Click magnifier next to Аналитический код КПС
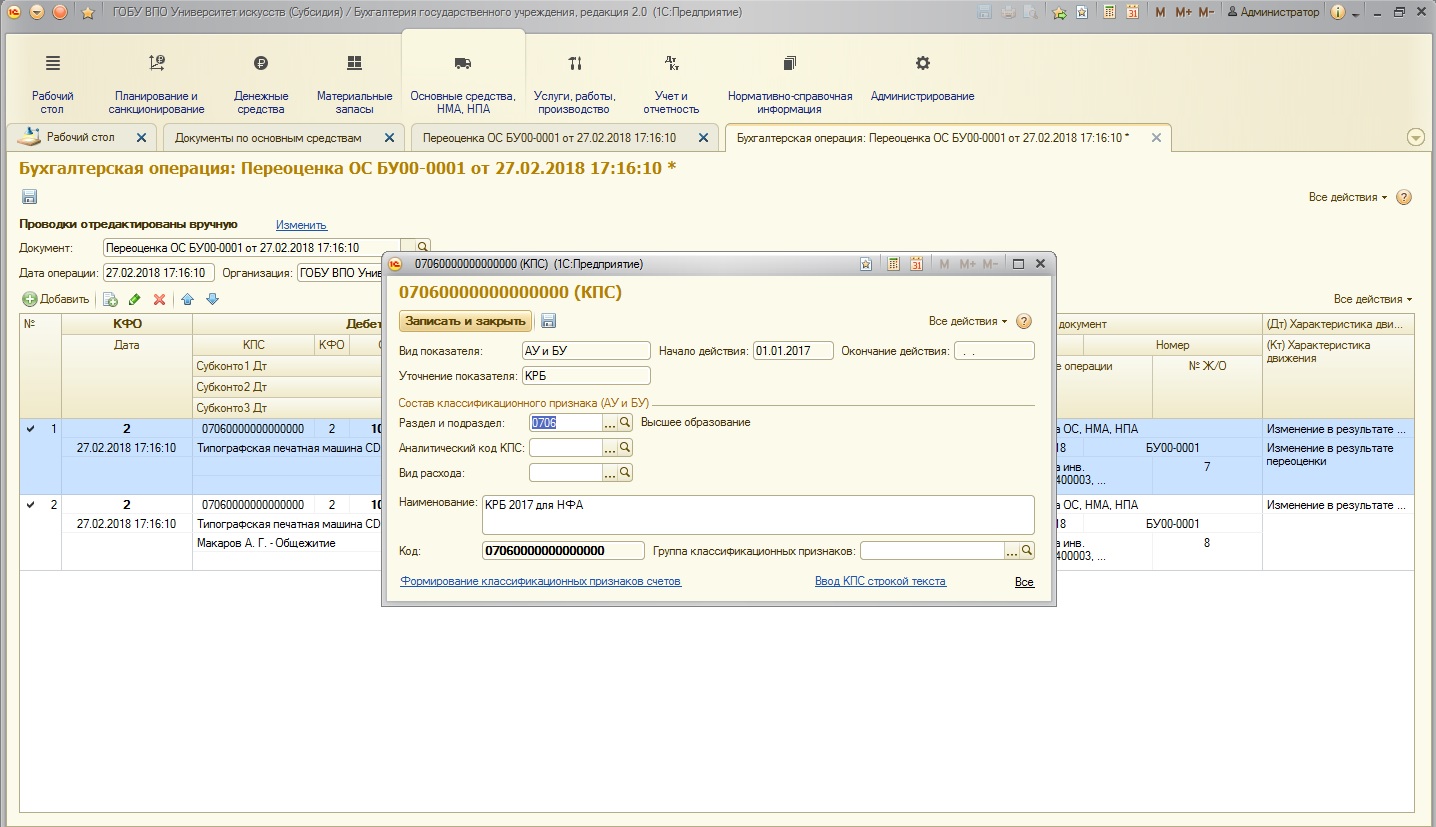Viewport: 1436px width, 827px height. click(x=625, y=448)
